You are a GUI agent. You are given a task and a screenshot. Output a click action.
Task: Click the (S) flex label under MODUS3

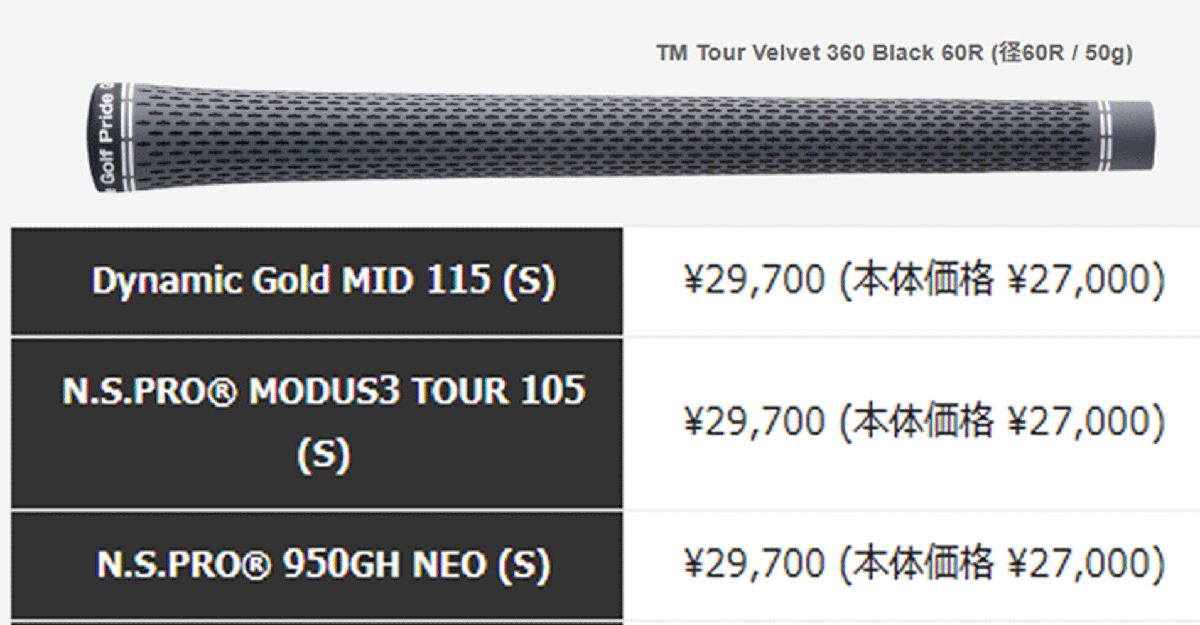coord(323,455)
